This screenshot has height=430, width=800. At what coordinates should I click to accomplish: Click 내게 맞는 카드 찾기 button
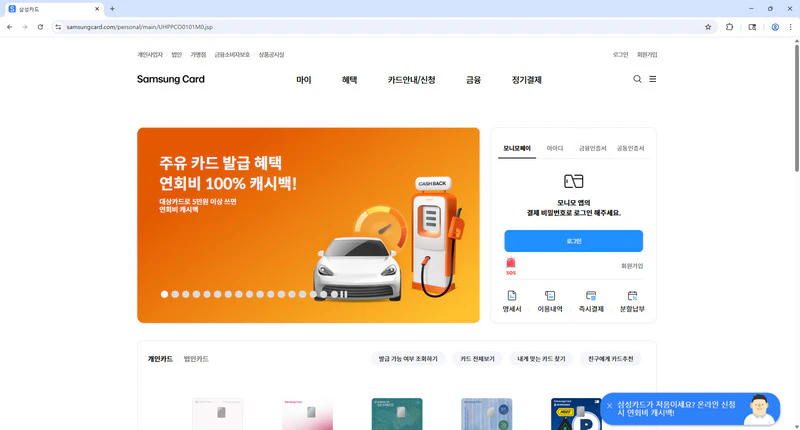pyautogui.click(x=541, y=359)
